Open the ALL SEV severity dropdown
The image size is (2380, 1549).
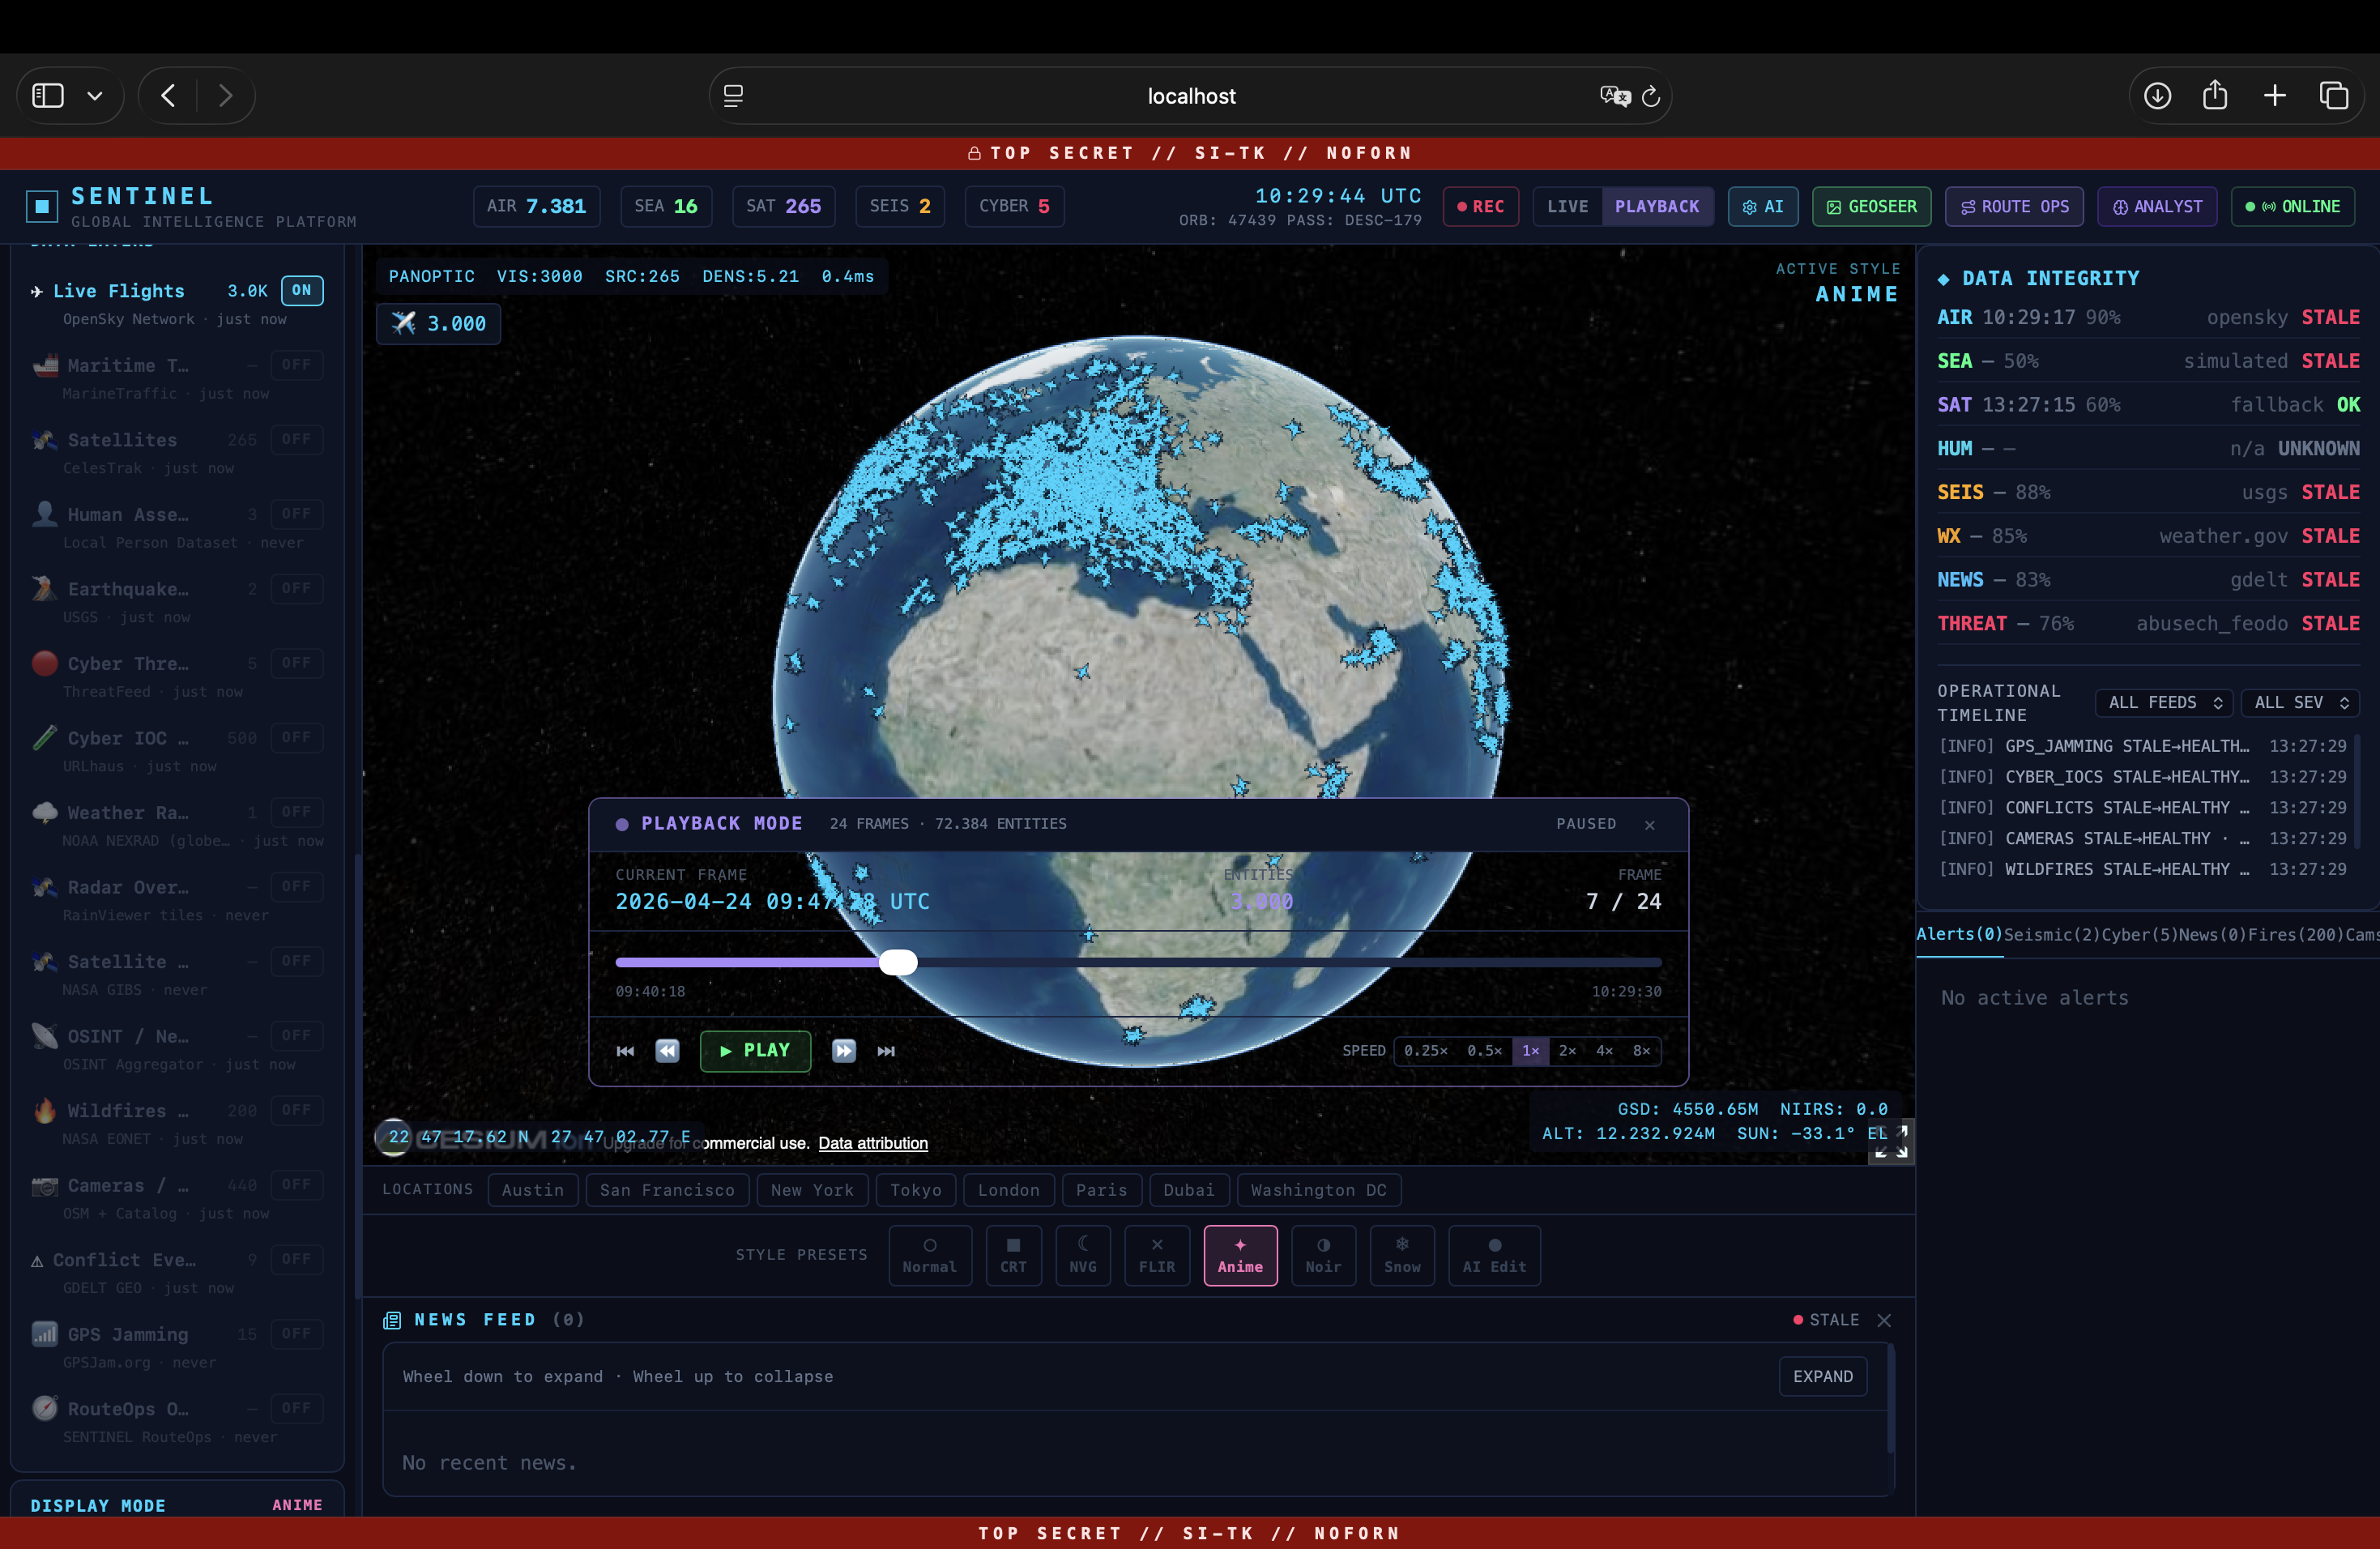2300,703
